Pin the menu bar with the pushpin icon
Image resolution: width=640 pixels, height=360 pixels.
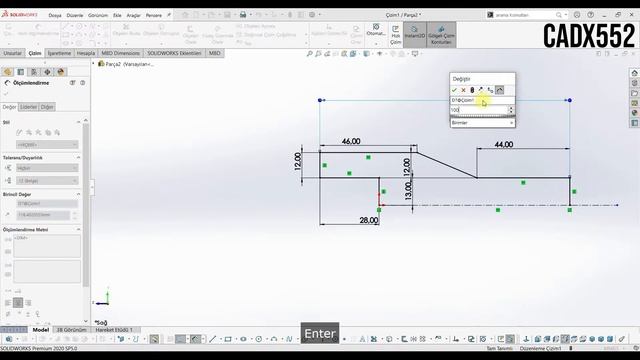point(169,15)
